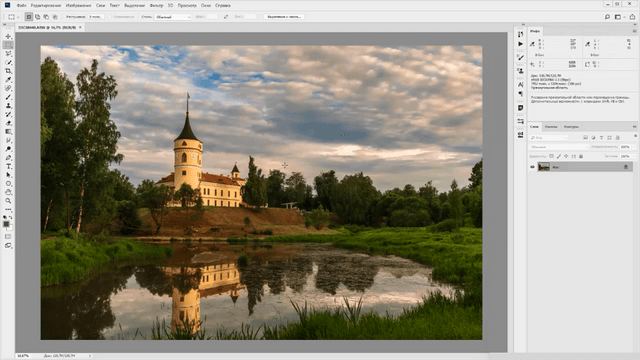Choose Intersect with selection mode
640x360 pixels.
tap(55, 17)
